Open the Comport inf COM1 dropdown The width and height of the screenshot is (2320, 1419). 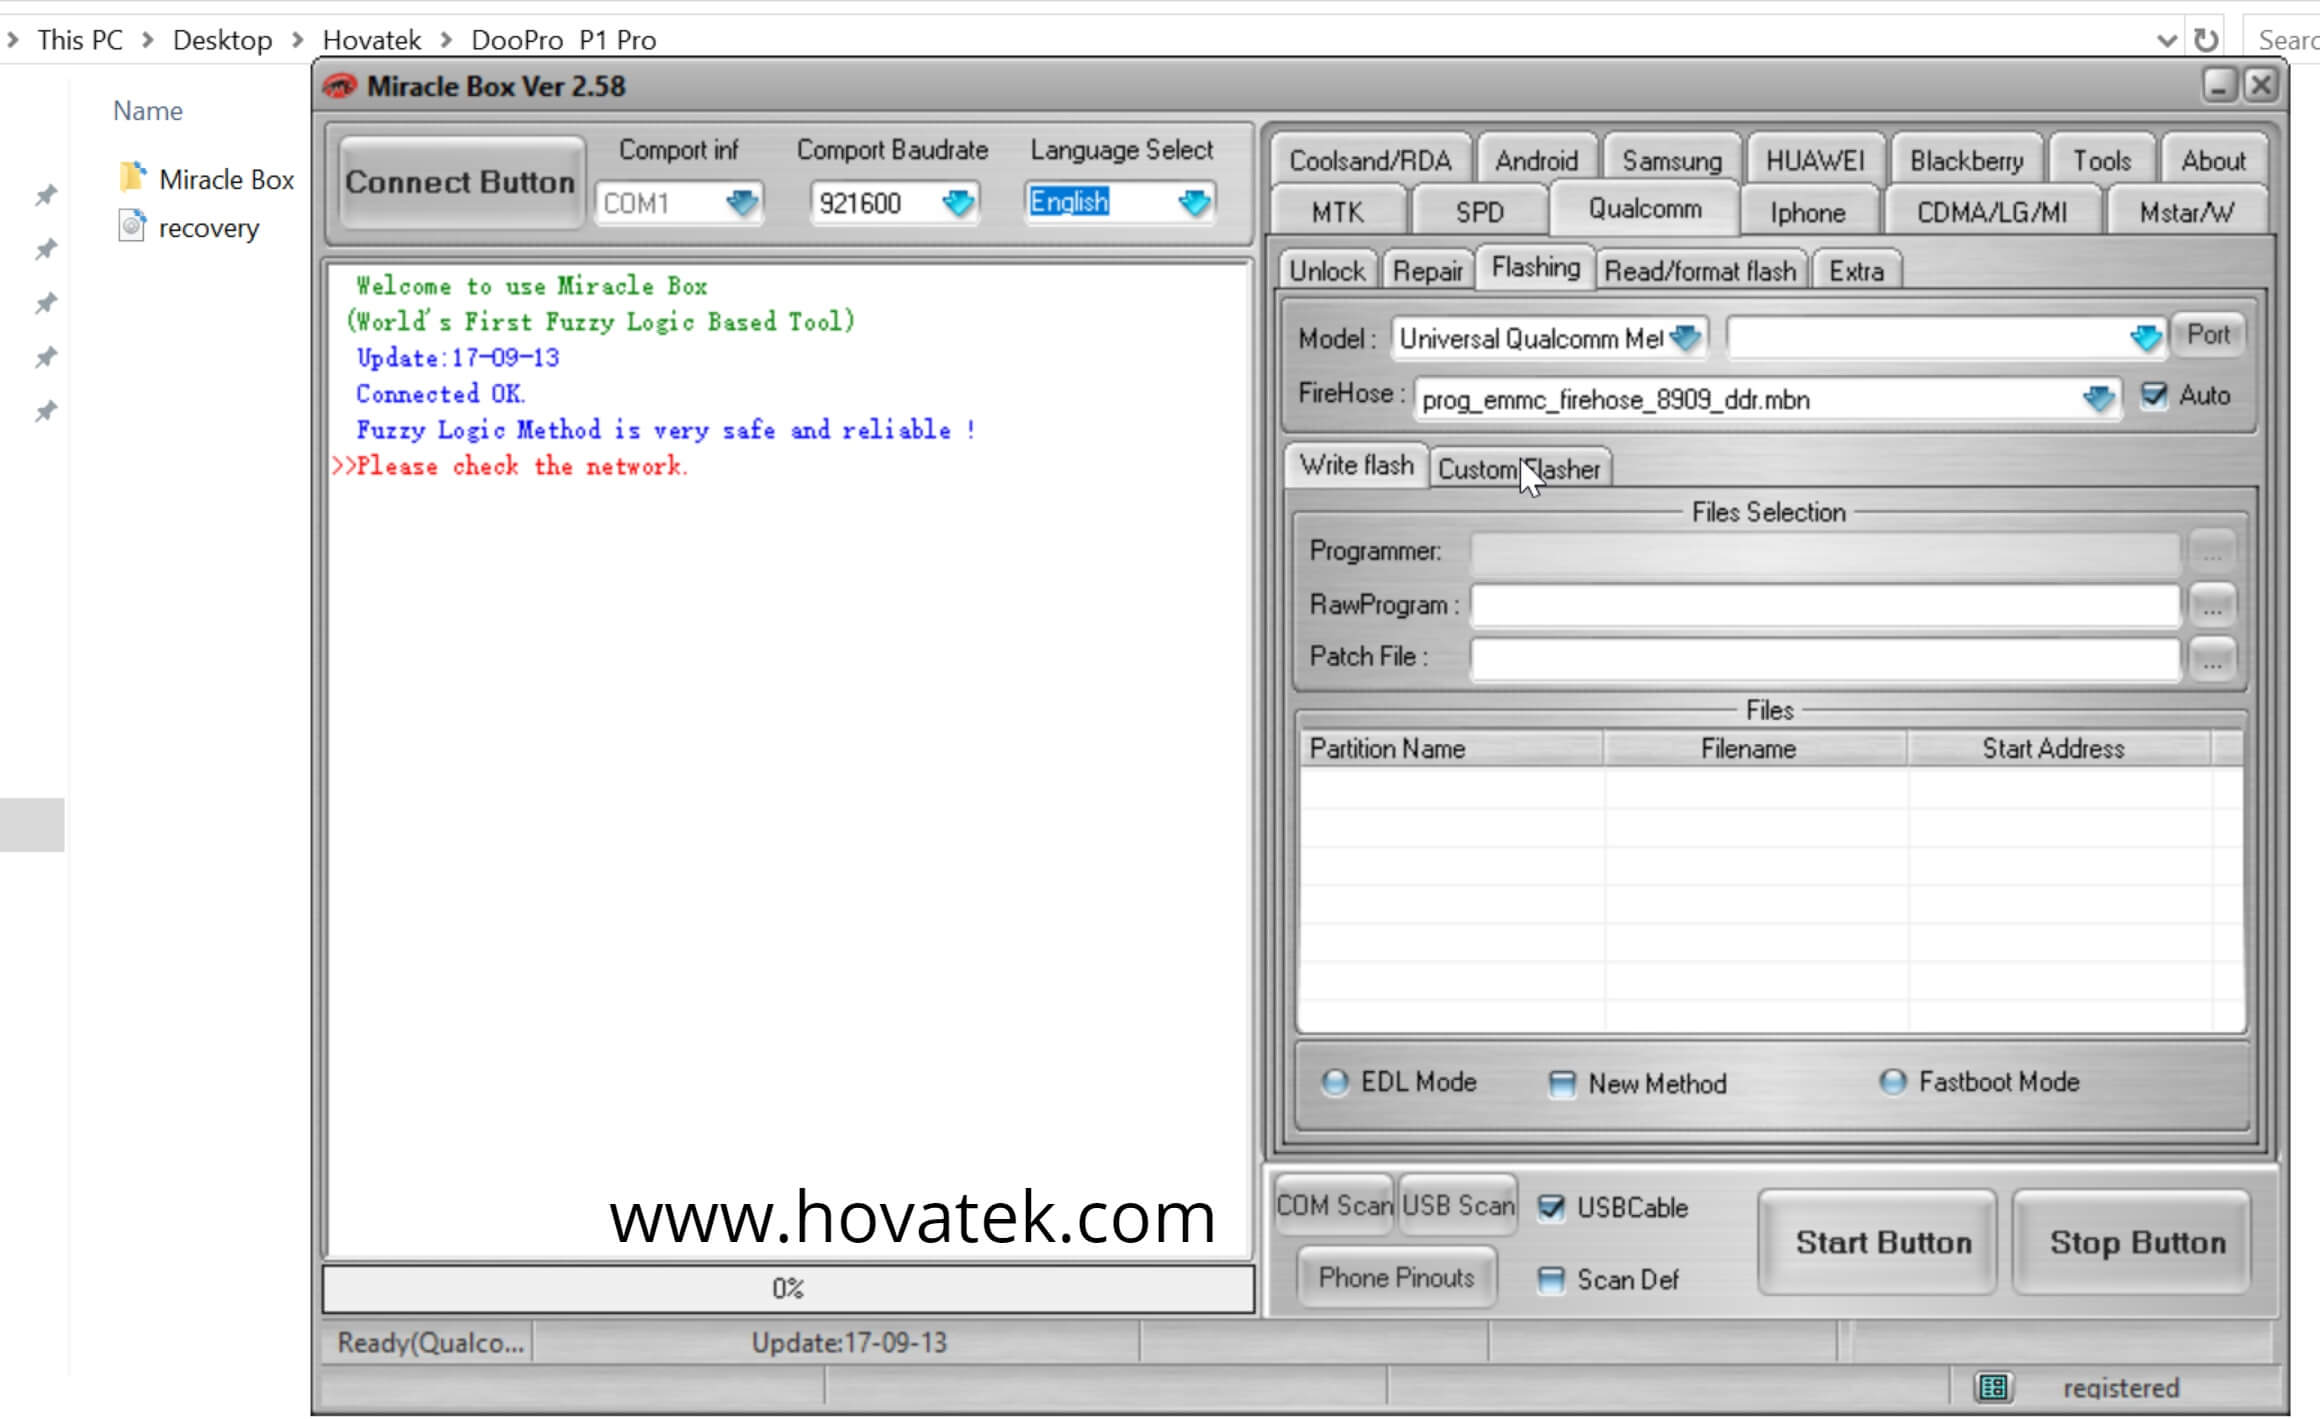point(741,203)
